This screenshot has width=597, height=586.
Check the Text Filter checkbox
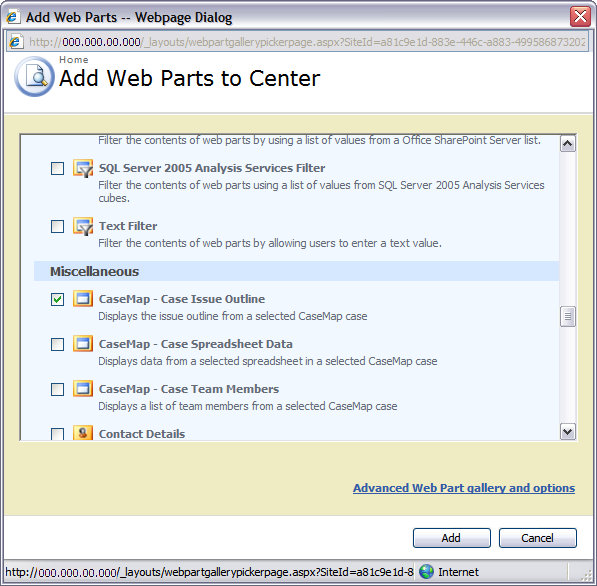pos(57,226)
